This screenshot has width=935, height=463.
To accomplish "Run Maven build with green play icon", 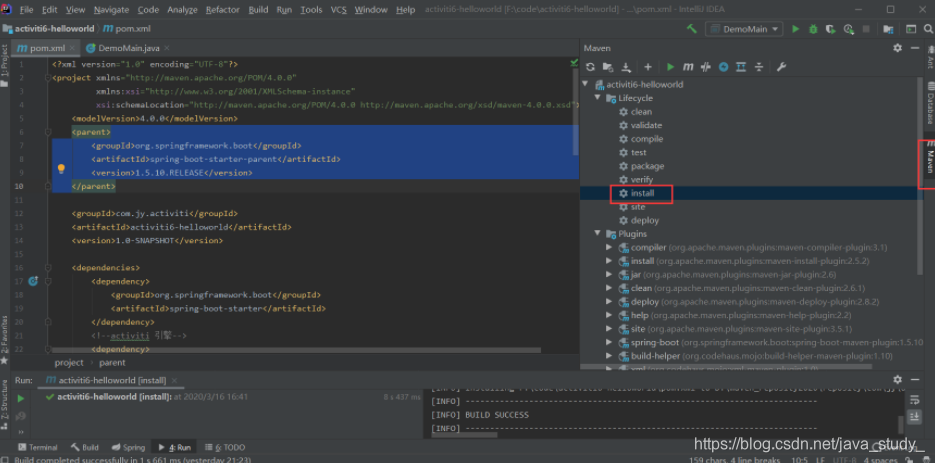I will click(671, 67).
